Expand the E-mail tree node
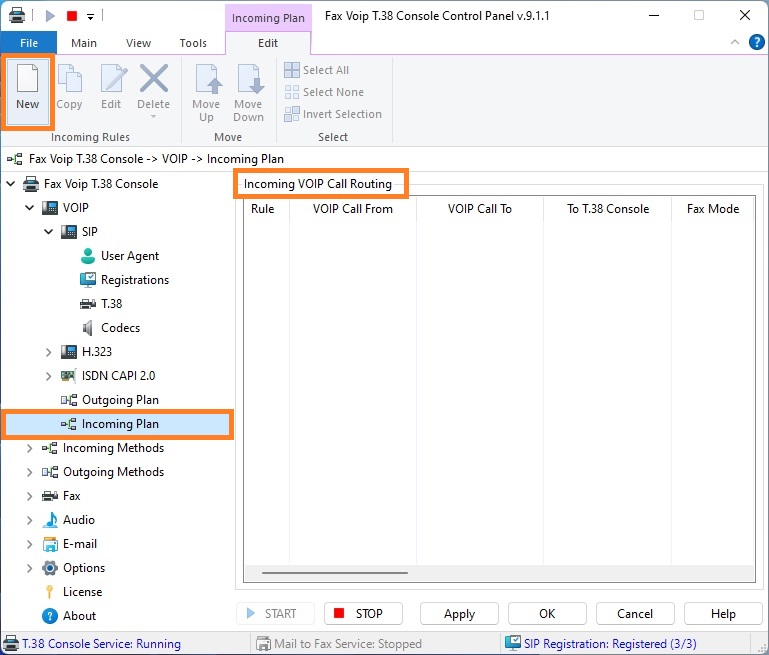This screenshot has width=769, height=655. click(29, 544)
